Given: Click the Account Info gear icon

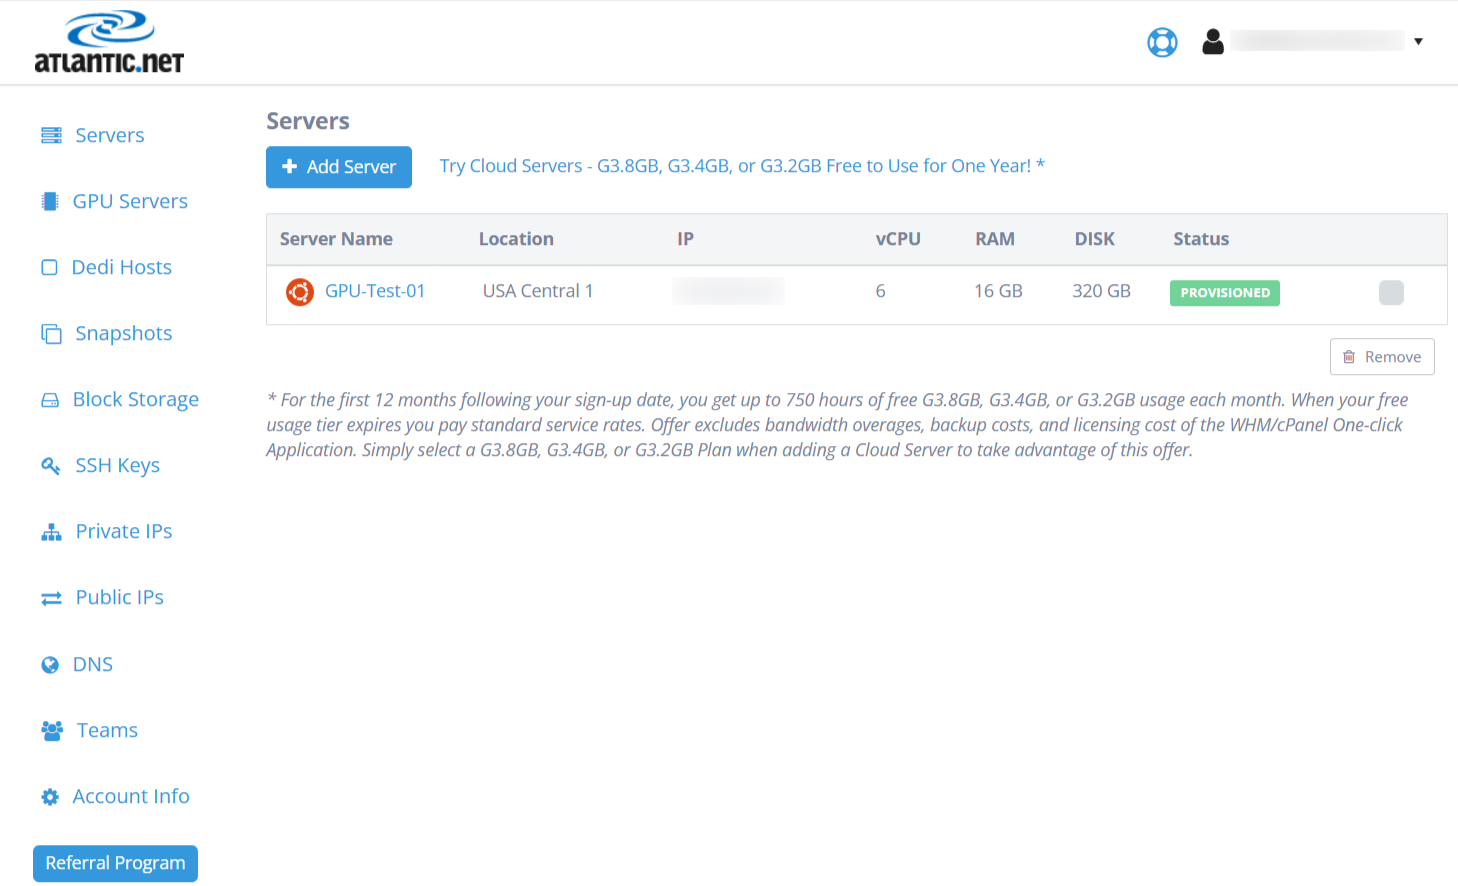Looking at the screenshot, I should point(50,797).
